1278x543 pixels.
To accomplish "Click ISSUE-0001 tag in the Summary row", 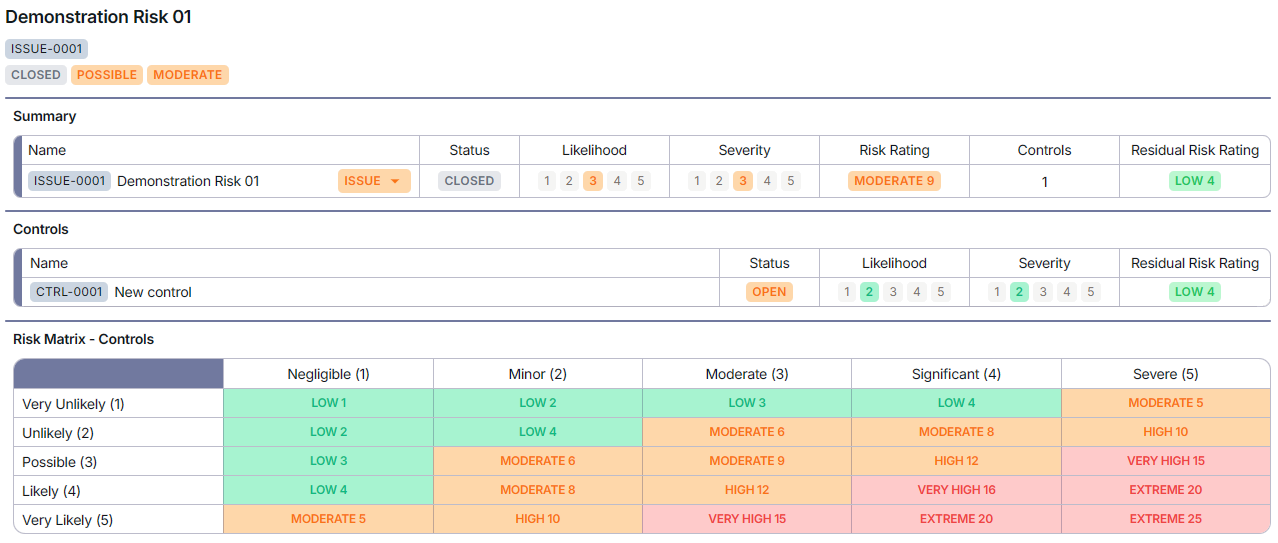I will pos(69,181).
